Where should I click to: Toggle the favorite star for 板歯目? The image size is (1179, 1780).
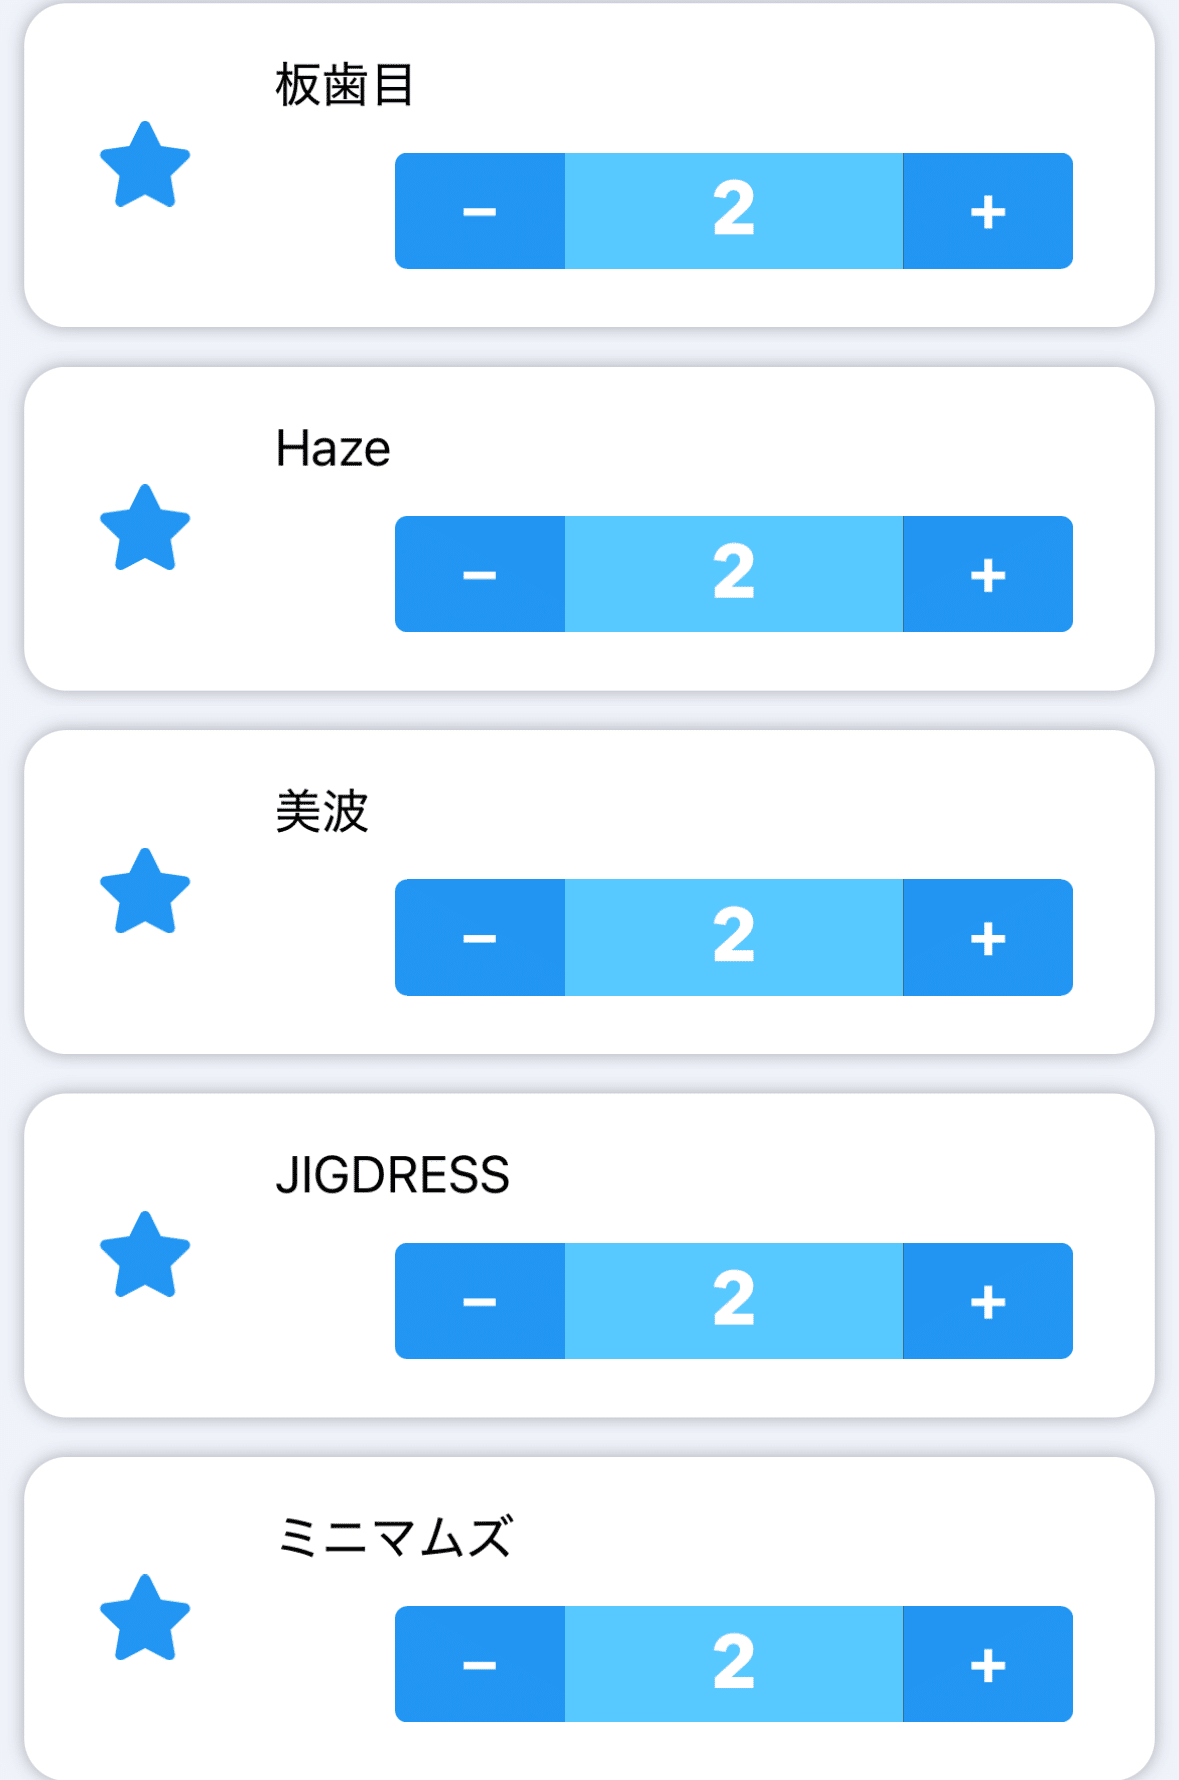[x=145, y=166]
